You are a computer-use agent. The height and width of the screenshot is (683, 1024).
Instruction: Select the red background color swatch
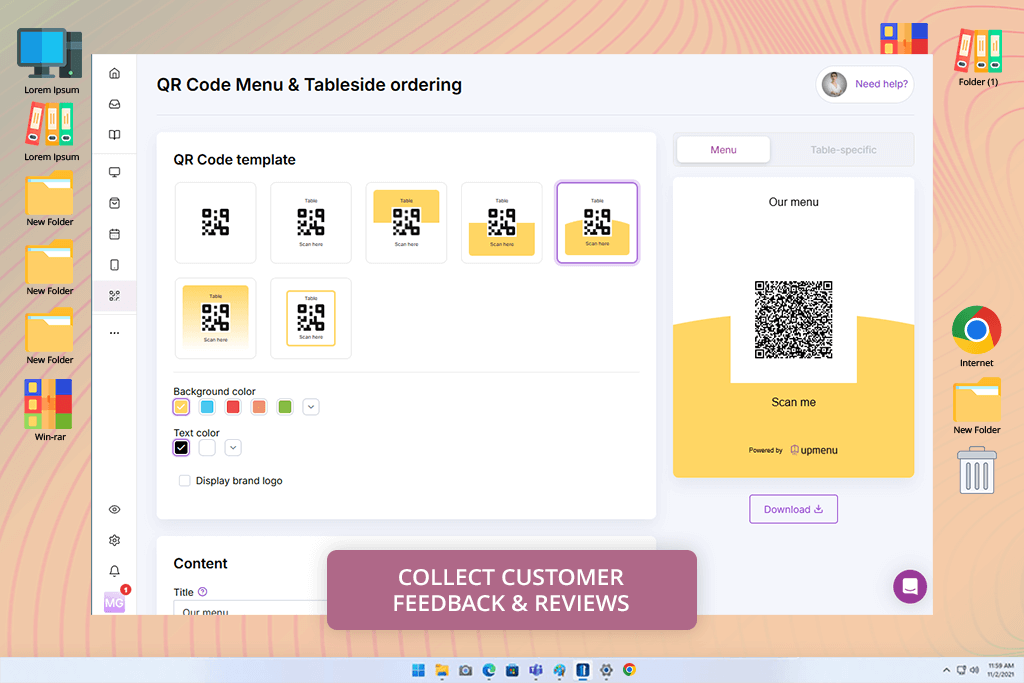click(x=233, y=407)
